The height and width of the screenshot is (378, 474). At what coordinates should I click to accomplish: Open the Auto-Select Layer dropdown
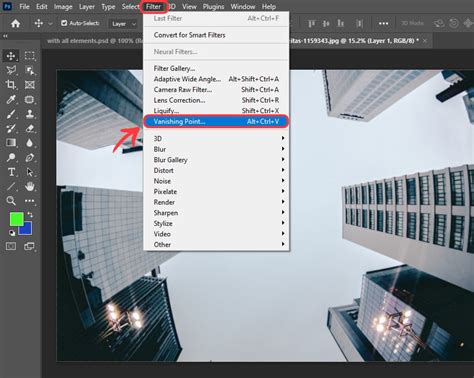(x=124, y=24)
